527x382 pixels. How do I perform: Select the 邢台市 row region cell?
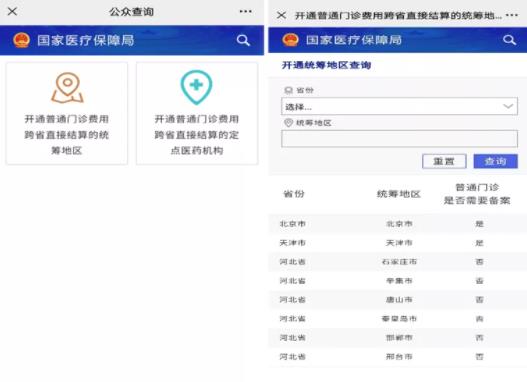tap(399, 356)
